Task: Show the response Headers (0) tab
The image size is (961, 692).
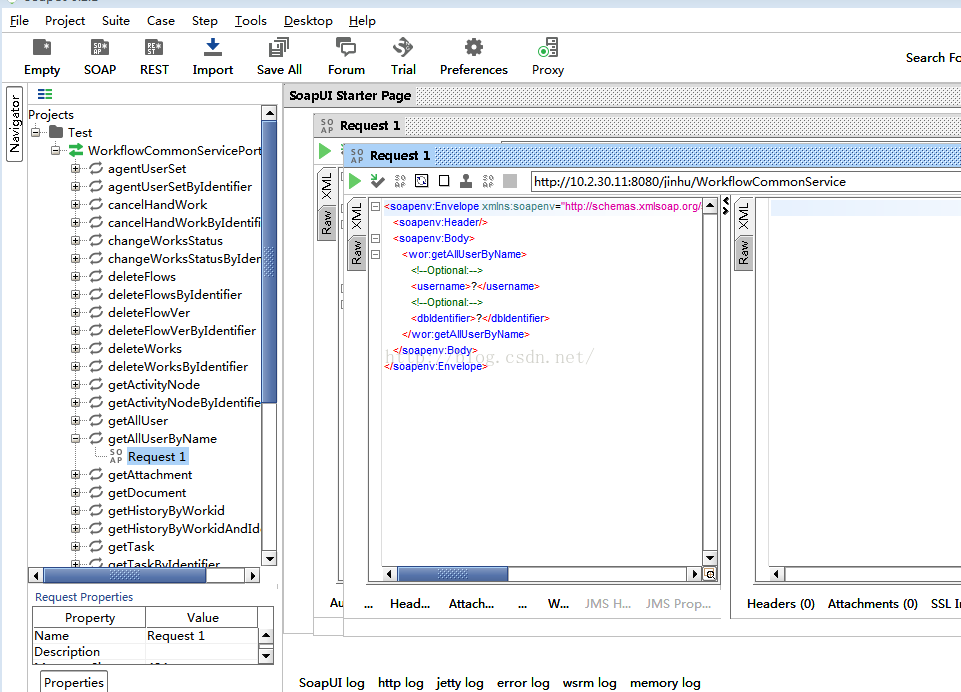Action: pyautogui.click(x=780, y=604)
